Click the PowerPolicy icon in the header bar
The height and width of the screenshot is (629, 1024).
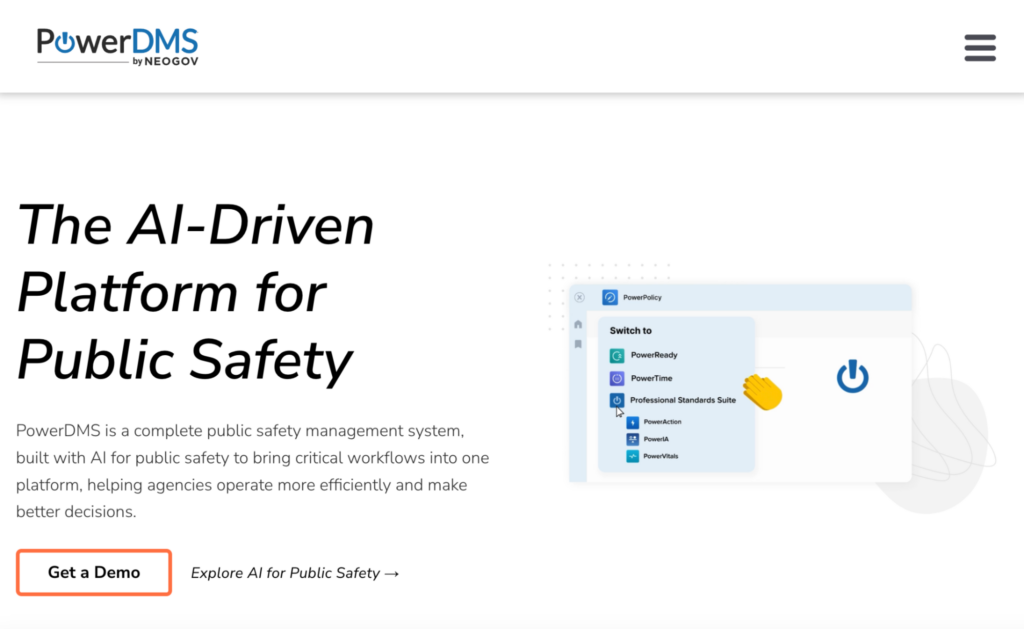click(x=609, y=297)
